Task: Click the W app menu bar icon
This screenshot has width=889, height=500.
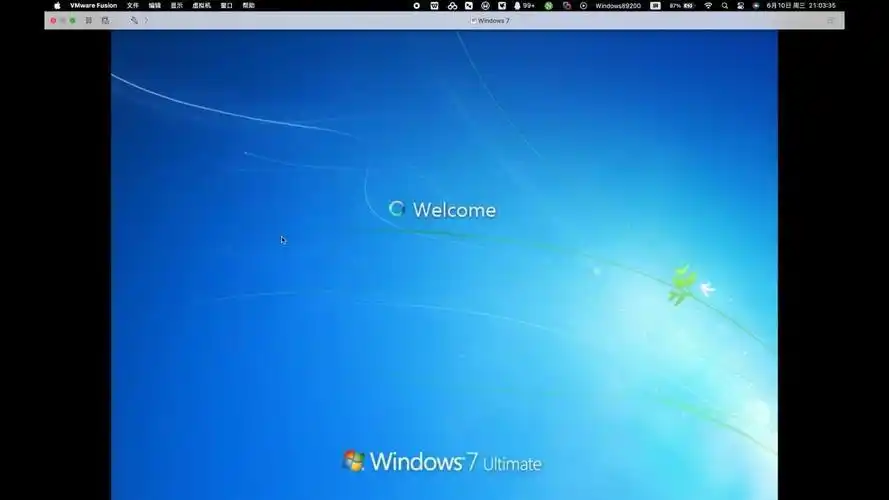Action: click(x=434, y=6)
